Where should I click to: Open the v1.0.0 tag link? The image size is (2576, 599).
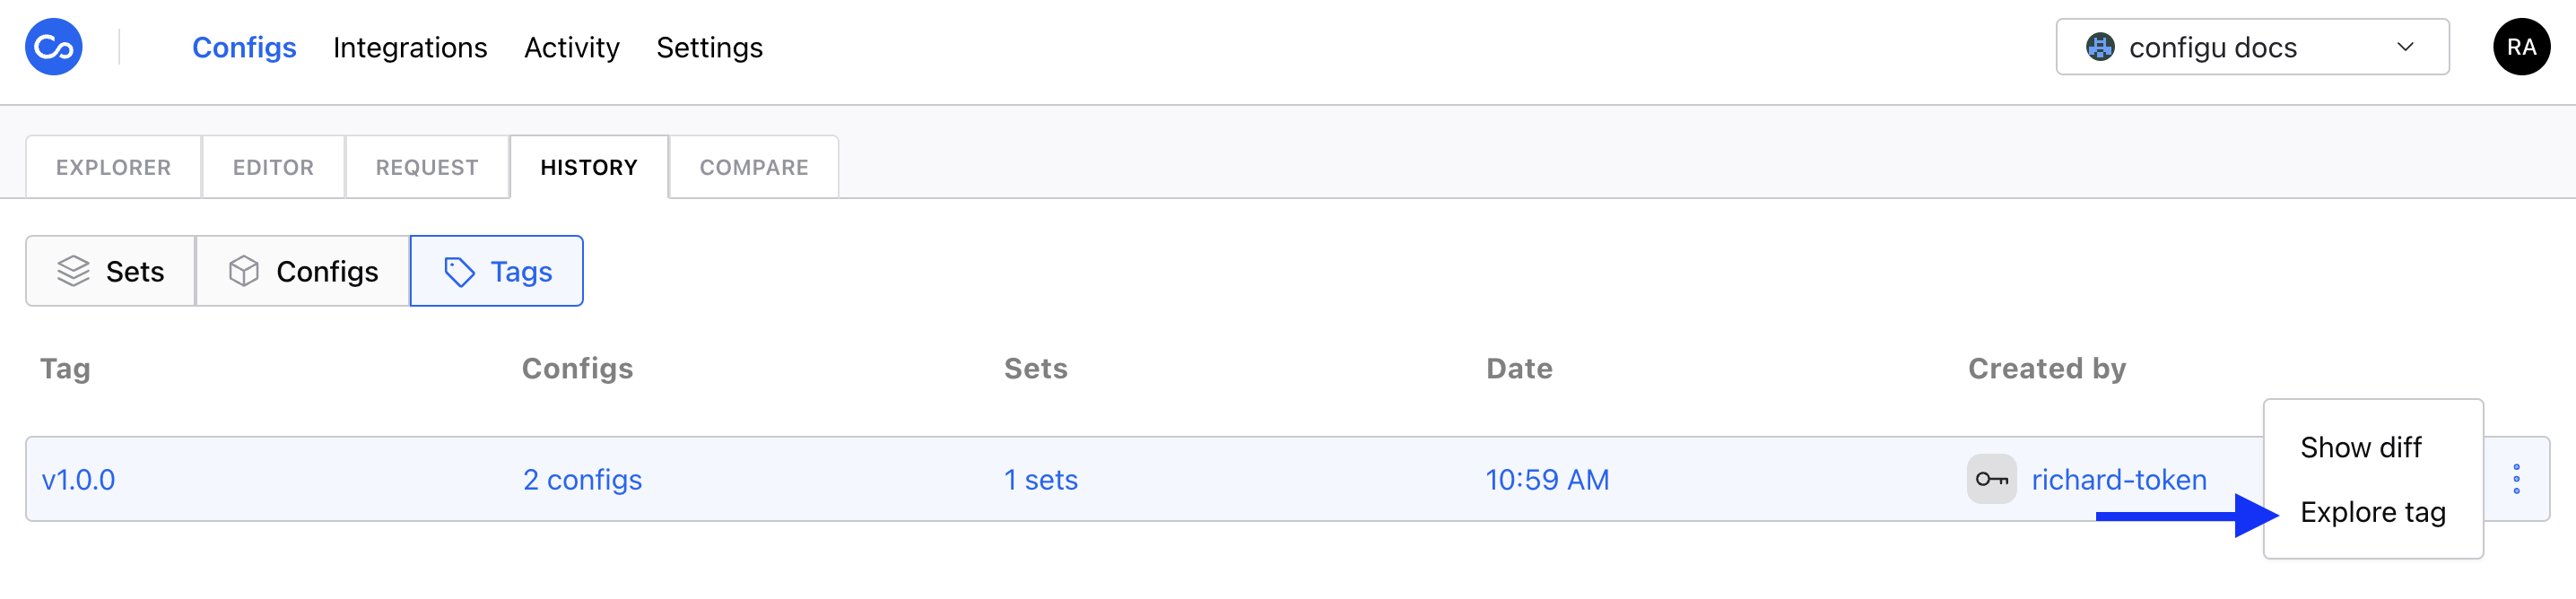tap(78, 480)
